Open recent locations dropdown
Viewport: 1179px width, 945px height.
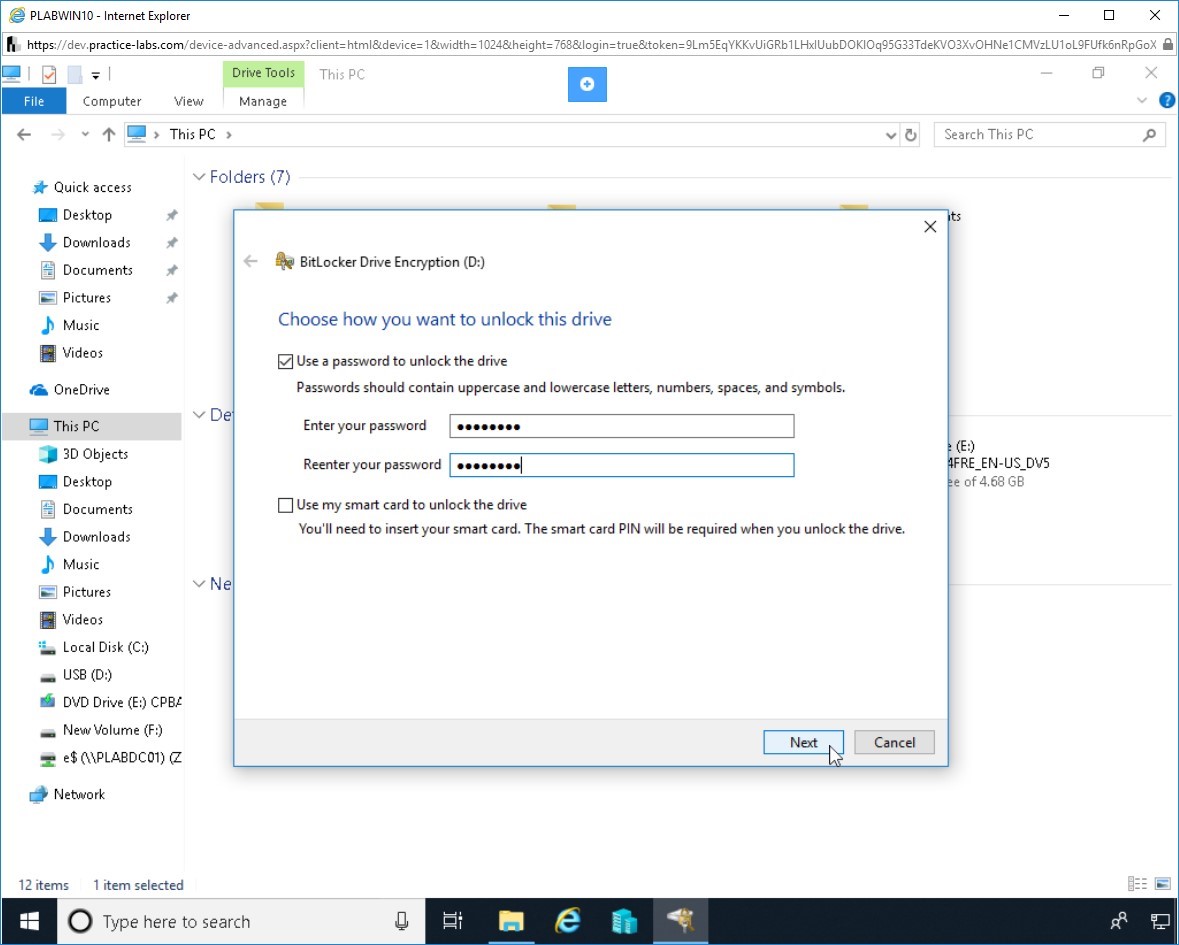pos(85,135)
